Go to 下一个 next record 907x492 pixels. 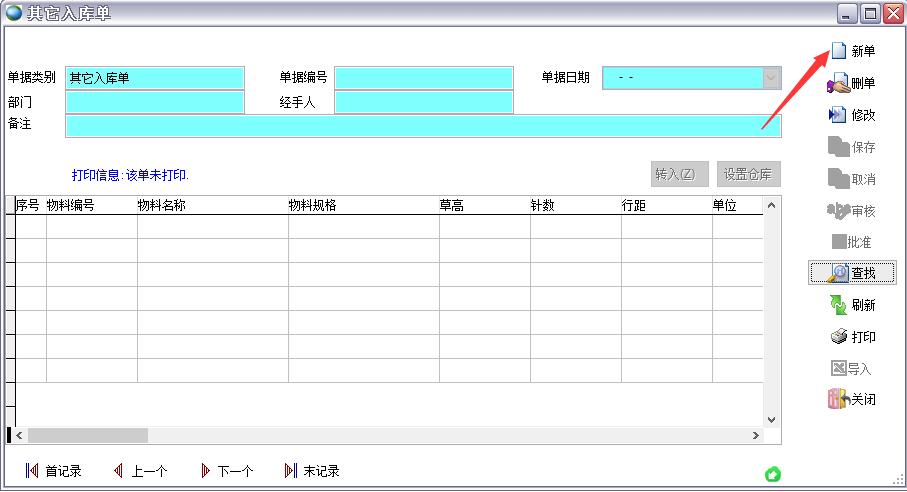[205, 471]
